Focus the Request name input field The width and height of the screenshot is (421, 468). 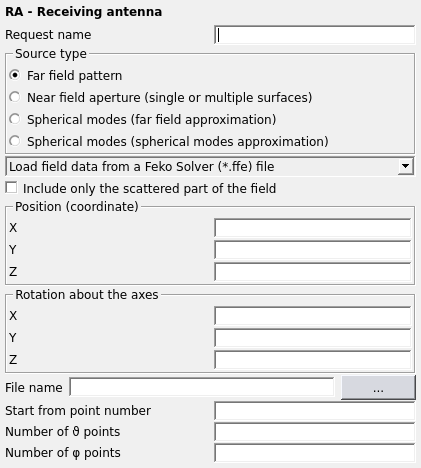314,35
